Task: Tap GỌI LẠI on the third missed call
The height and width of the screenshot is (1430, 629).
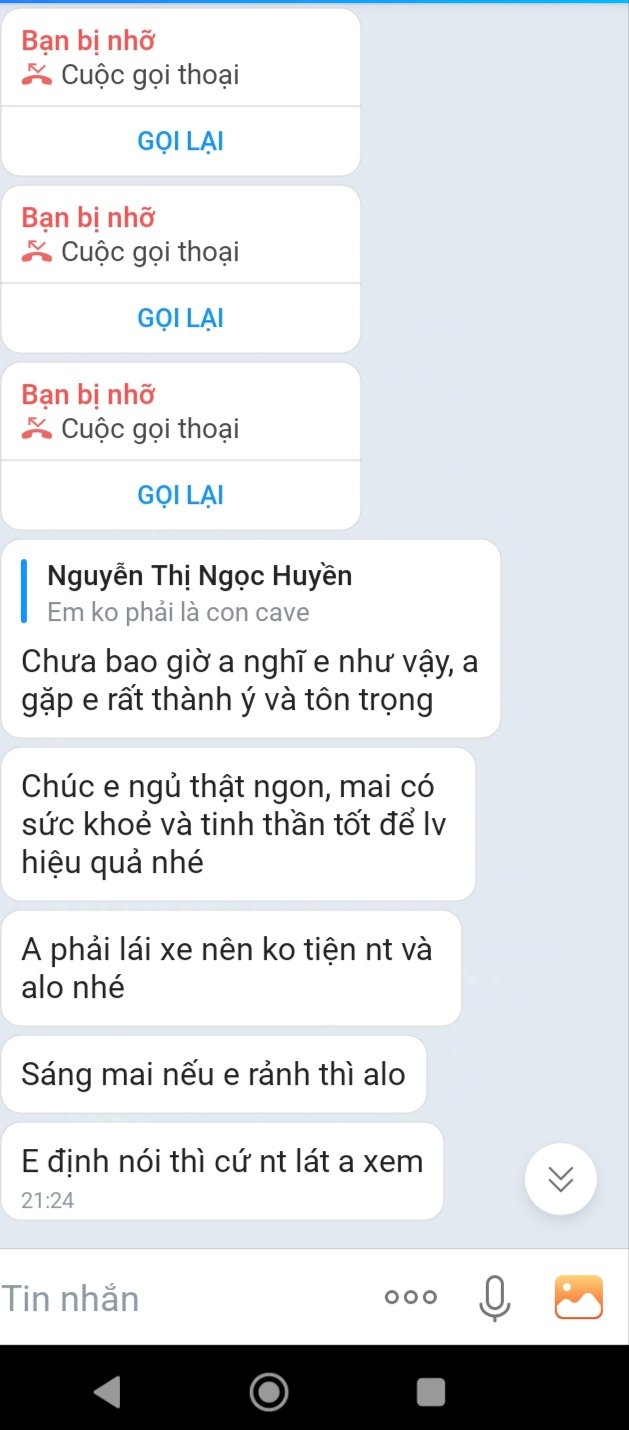Action: tap(181, 495)
